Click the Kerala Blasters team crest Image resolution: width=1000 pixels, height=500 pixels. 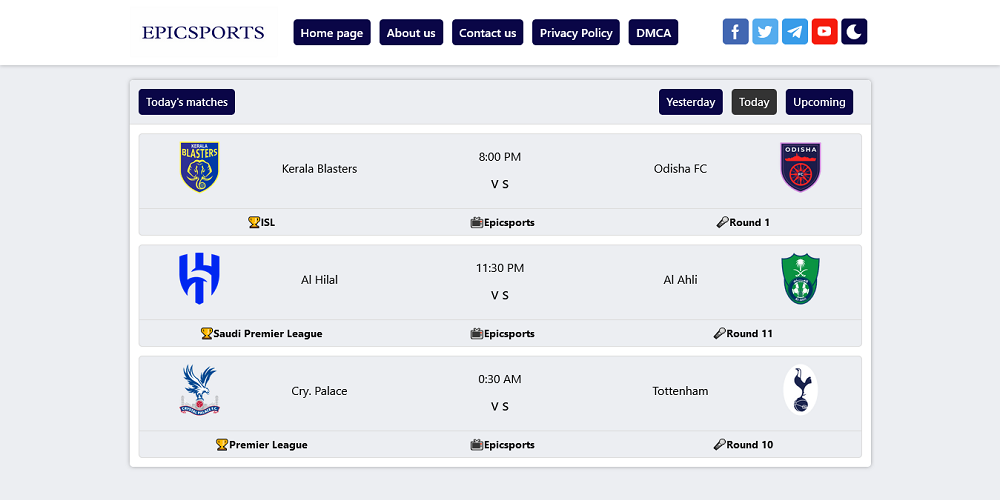pyautogui.click(x=200, y=167)
